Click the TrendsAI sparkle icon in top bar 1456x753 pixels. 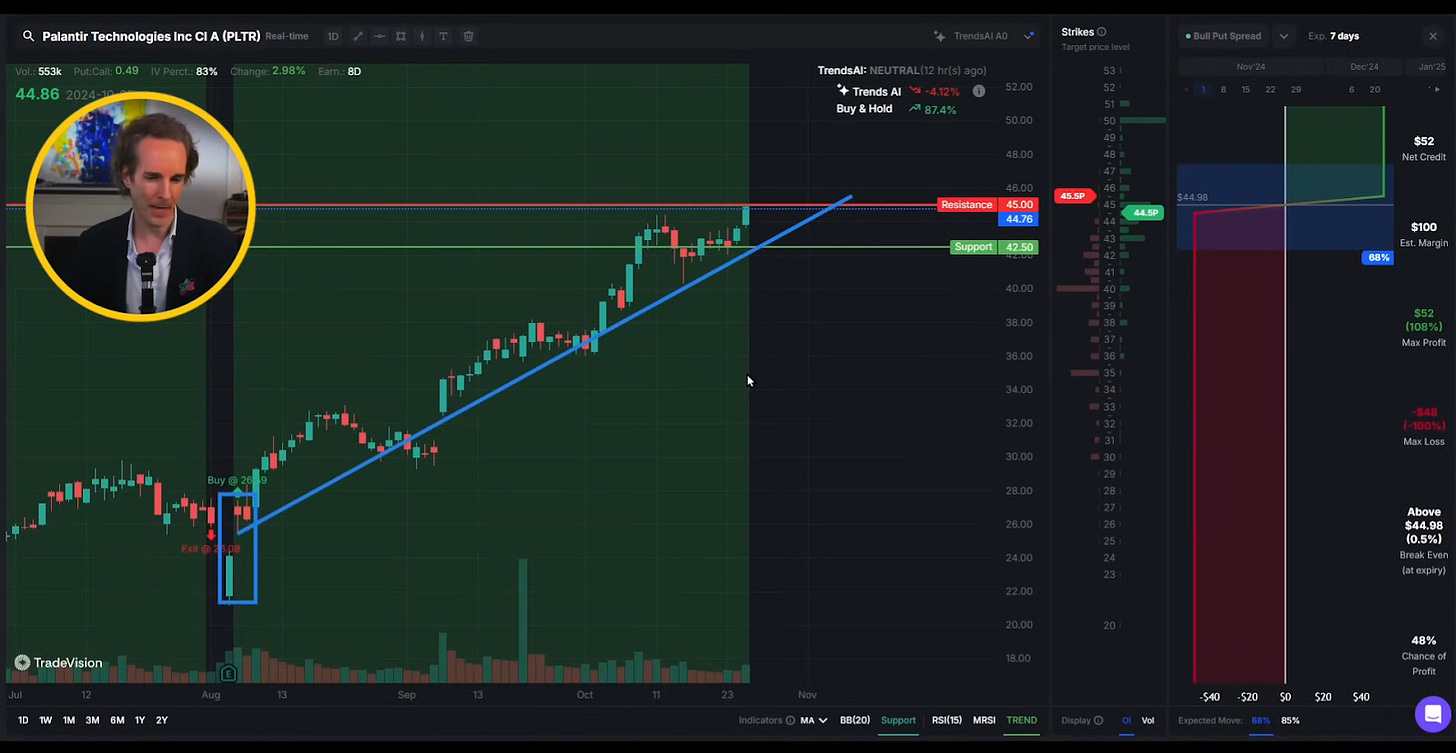click(939, 36)
